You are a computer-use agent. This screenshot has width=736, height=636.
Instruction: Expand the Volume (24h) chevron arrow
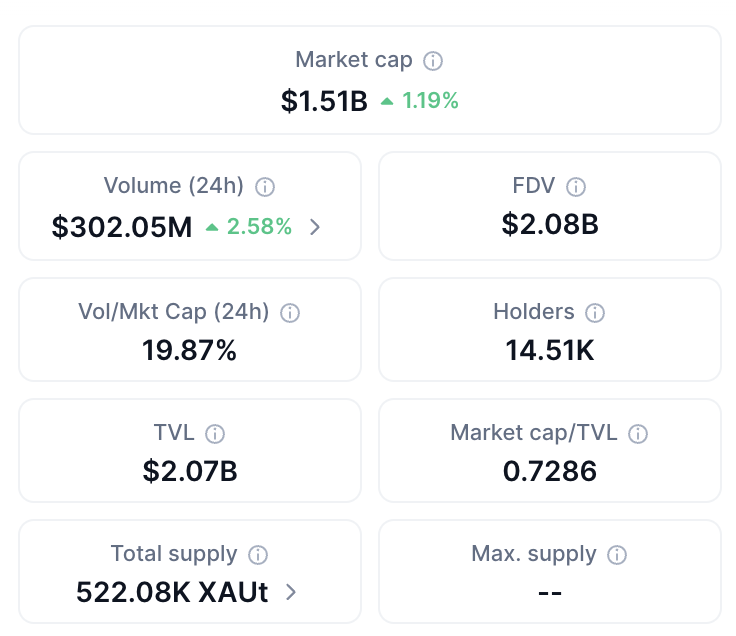315,227
